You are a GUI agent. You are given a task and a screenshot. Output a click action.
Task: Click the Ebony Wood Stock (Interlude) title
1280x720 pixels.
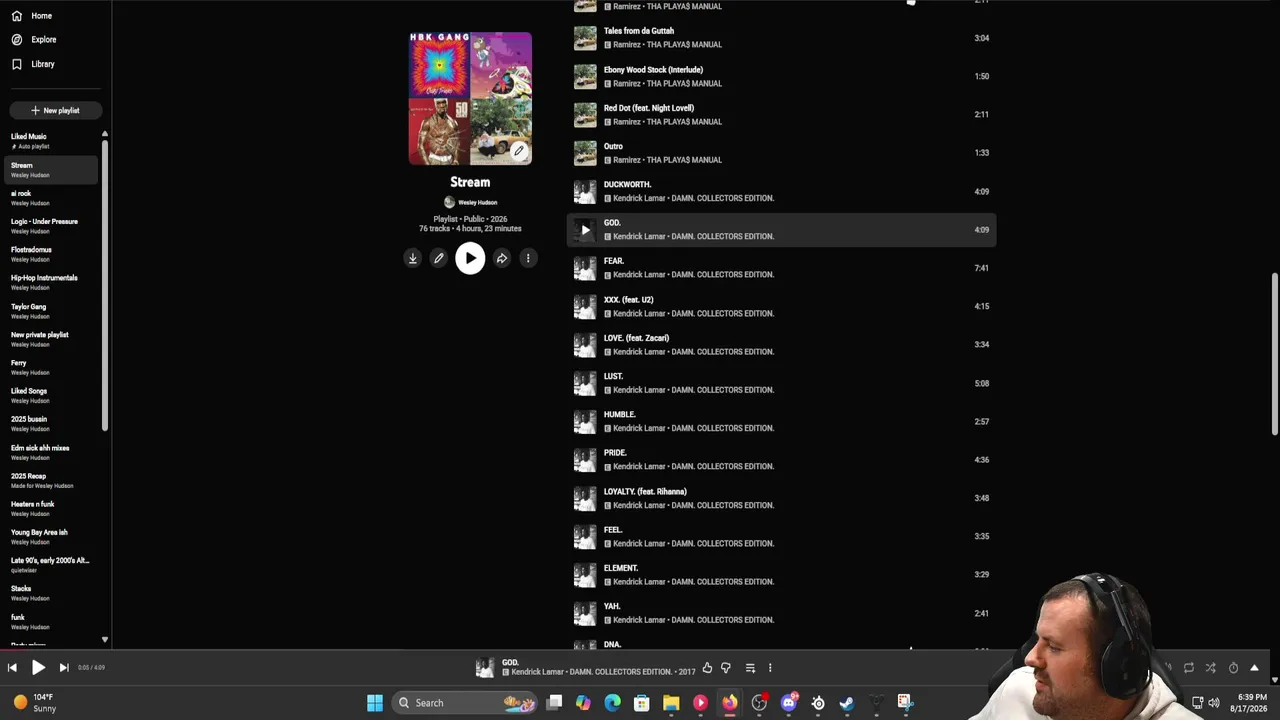pyautogui.click(x=653, y=70)
